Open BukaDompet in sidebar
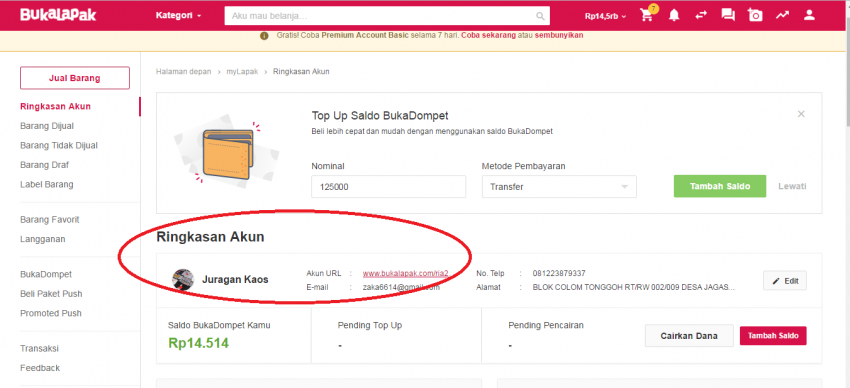 [46, 274]
